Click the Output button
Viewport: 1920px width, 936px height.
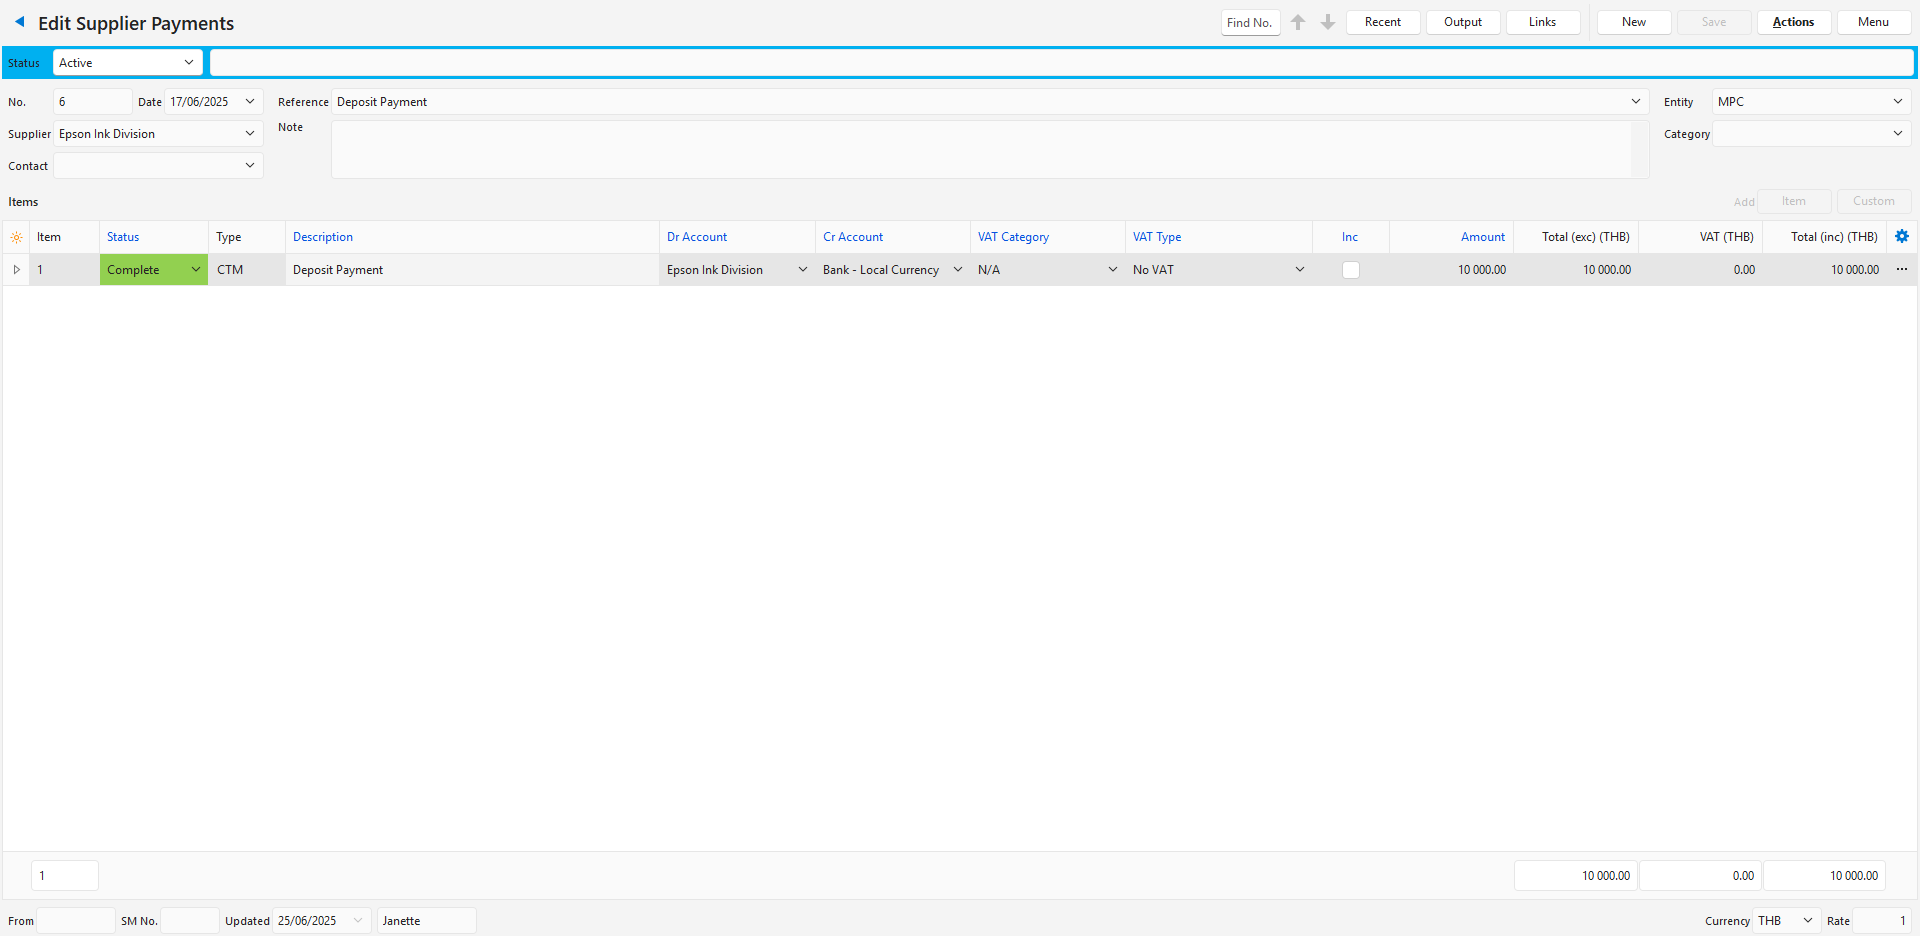click(1462, 22)
